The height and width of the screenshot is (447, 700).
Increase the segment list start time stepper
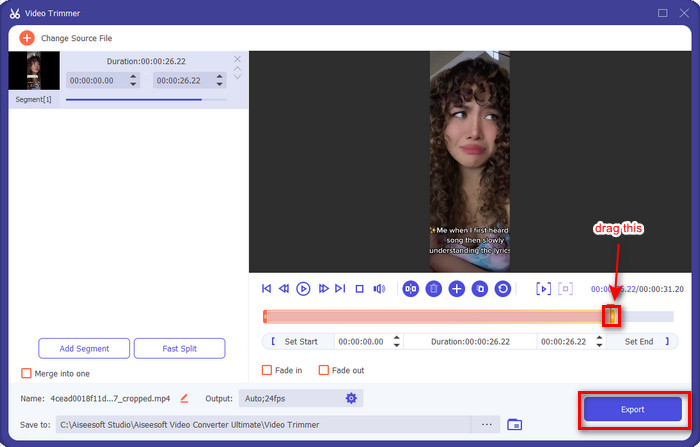tap(133, 77)
